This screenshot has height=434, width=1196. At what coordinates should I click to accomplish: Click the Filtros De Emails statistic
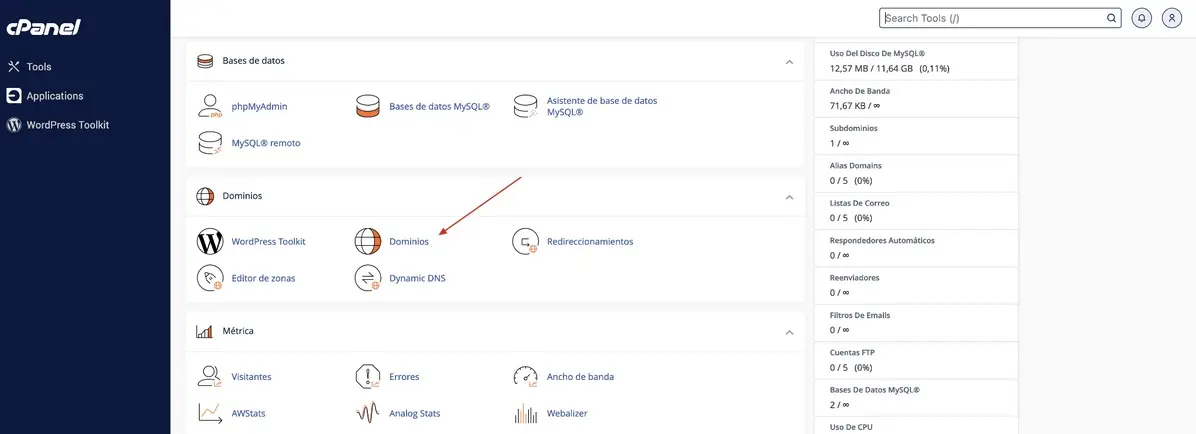[x=917, y=323]
